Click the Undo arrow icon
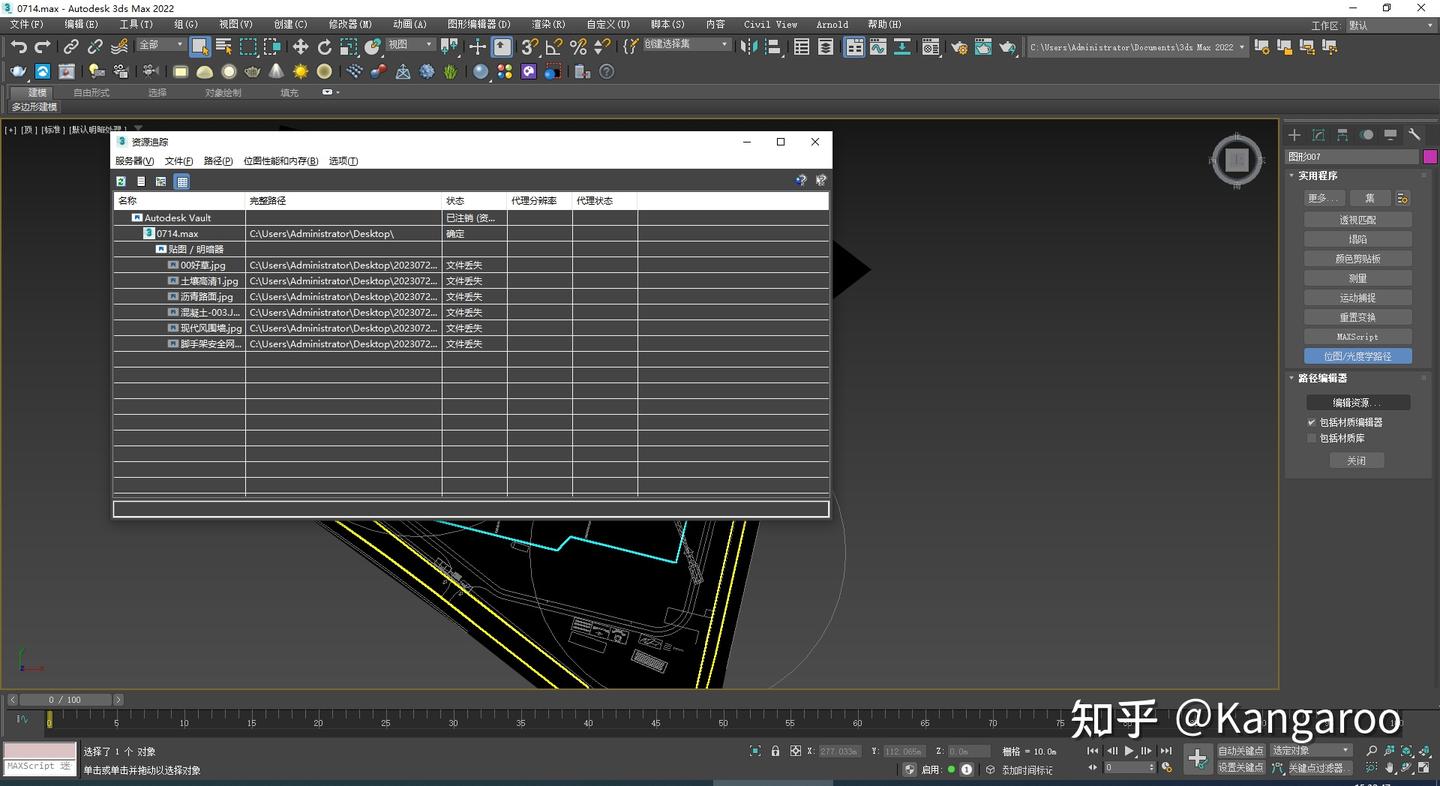This screenshot has height=786, width=1440. tap(19, 47)
